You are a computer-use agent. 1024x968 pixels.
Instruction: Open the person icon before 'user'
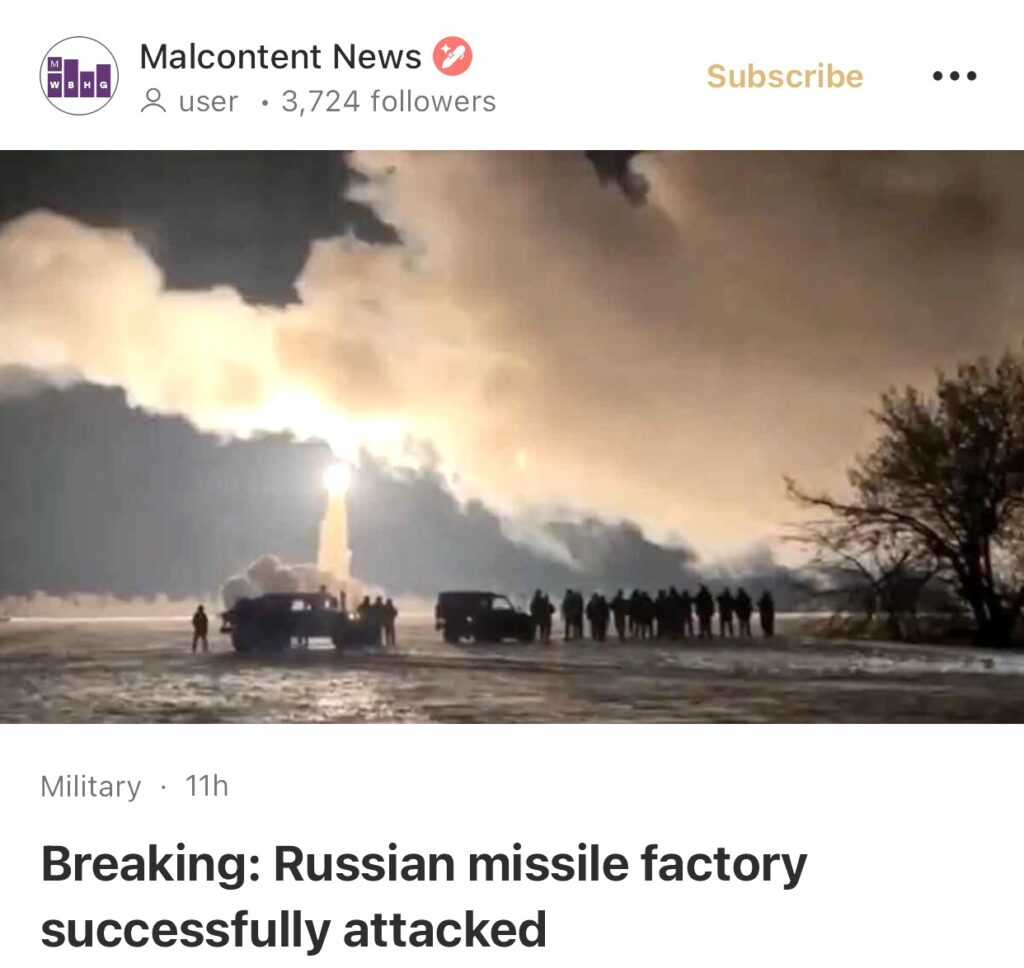pyautogui.click(x=153, y=101)
